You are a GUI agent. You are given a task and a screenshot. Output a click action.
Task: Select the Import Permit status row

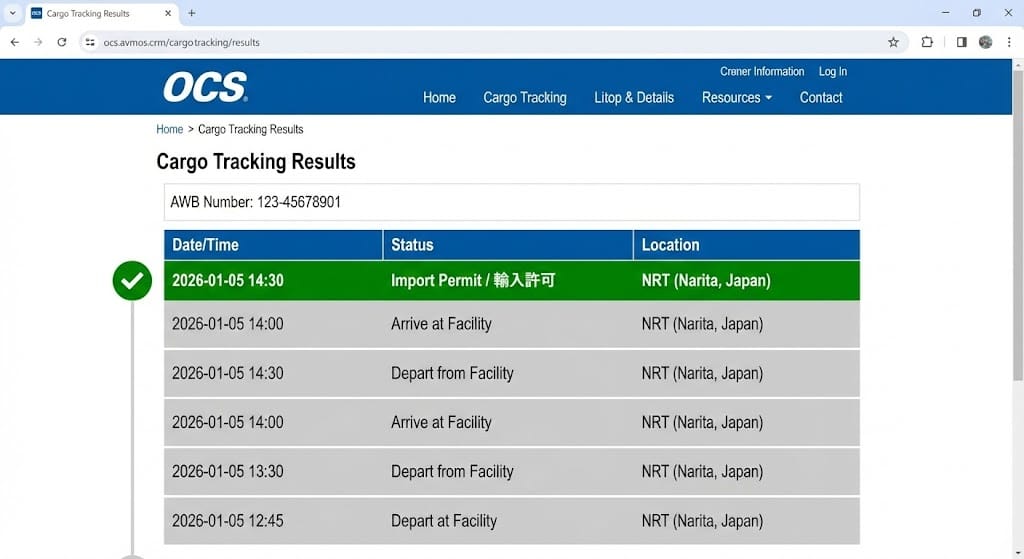point(511,281)
